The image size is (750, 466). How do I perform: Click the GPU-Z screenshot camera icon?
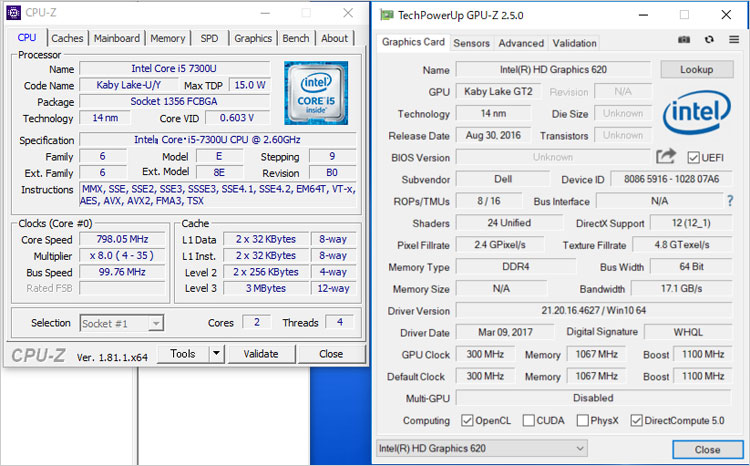684,39
